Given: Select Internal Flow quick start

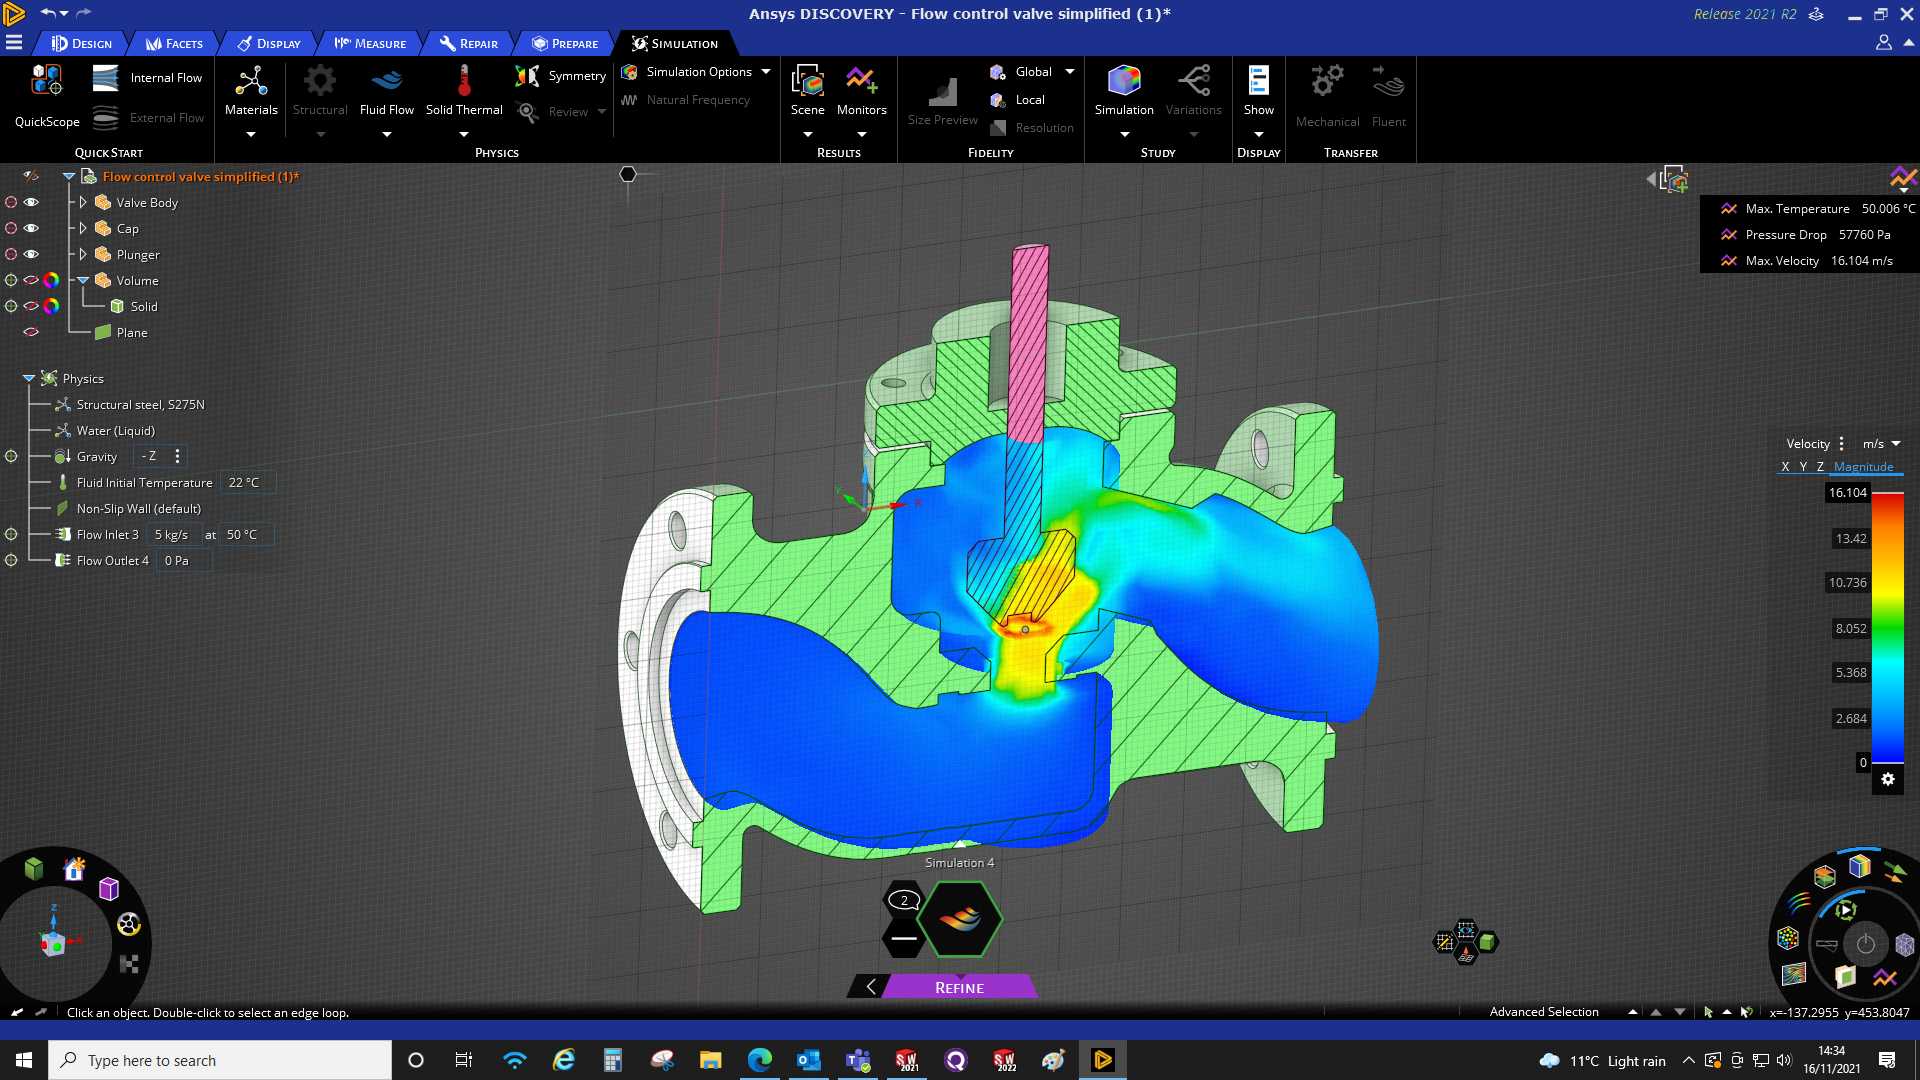Looking at the screenshot, I should [x=147, y=78].
